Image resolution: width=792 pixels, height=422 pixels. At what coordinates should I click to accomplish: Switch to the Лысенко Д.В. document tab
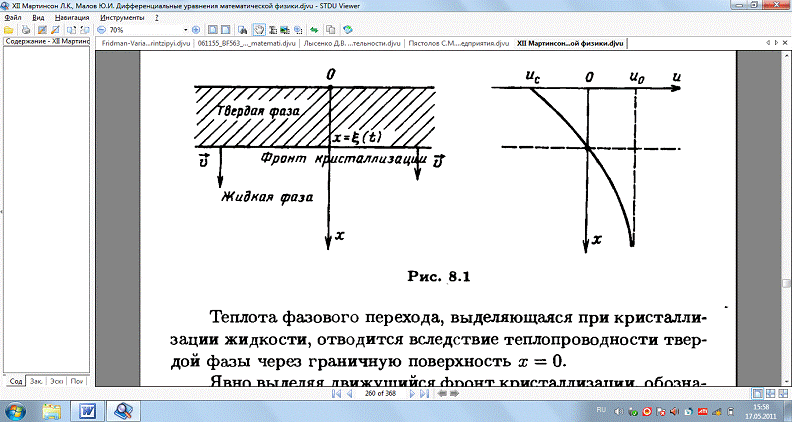point(352,43)
